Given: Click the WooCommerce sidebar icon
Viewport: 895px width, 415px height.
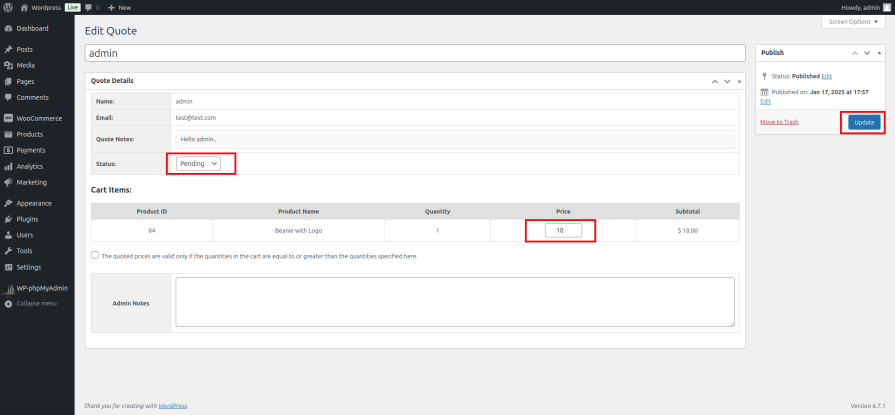Looking at the screenshot, I should [8, 118].
